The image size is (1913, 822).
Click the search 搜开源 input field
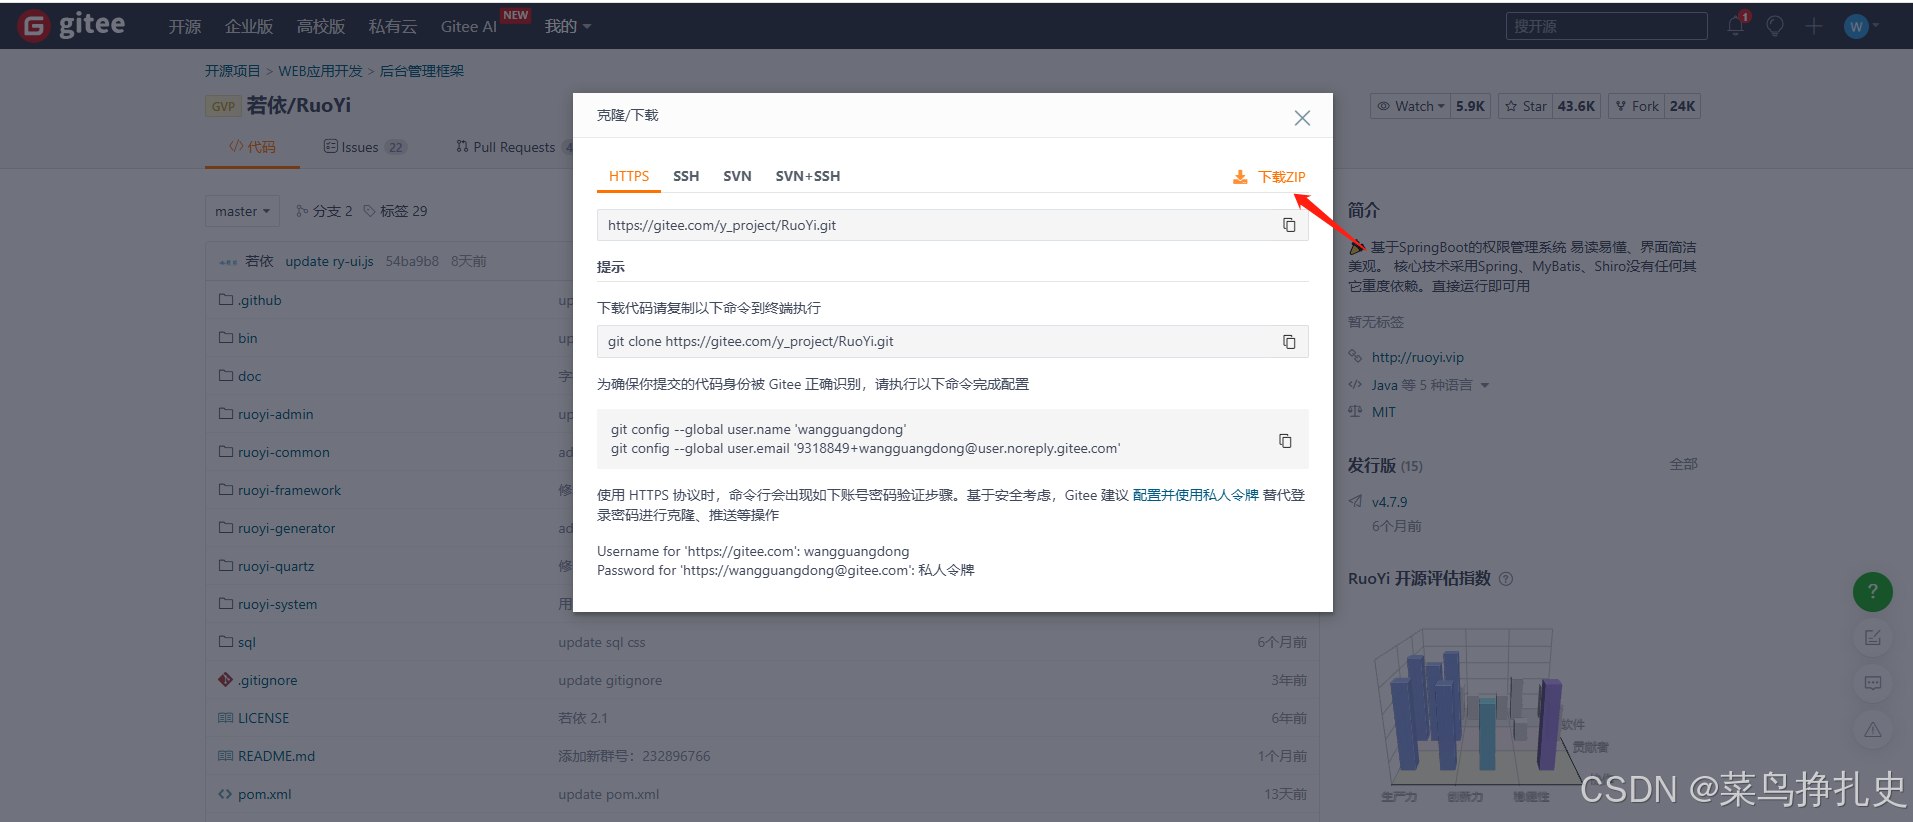pyautogui.click(x=1606, y=26)
